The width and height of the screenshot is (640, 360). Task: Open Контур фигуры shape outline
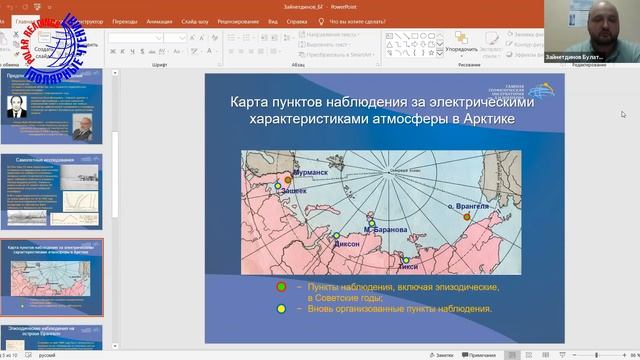point(526,44)
